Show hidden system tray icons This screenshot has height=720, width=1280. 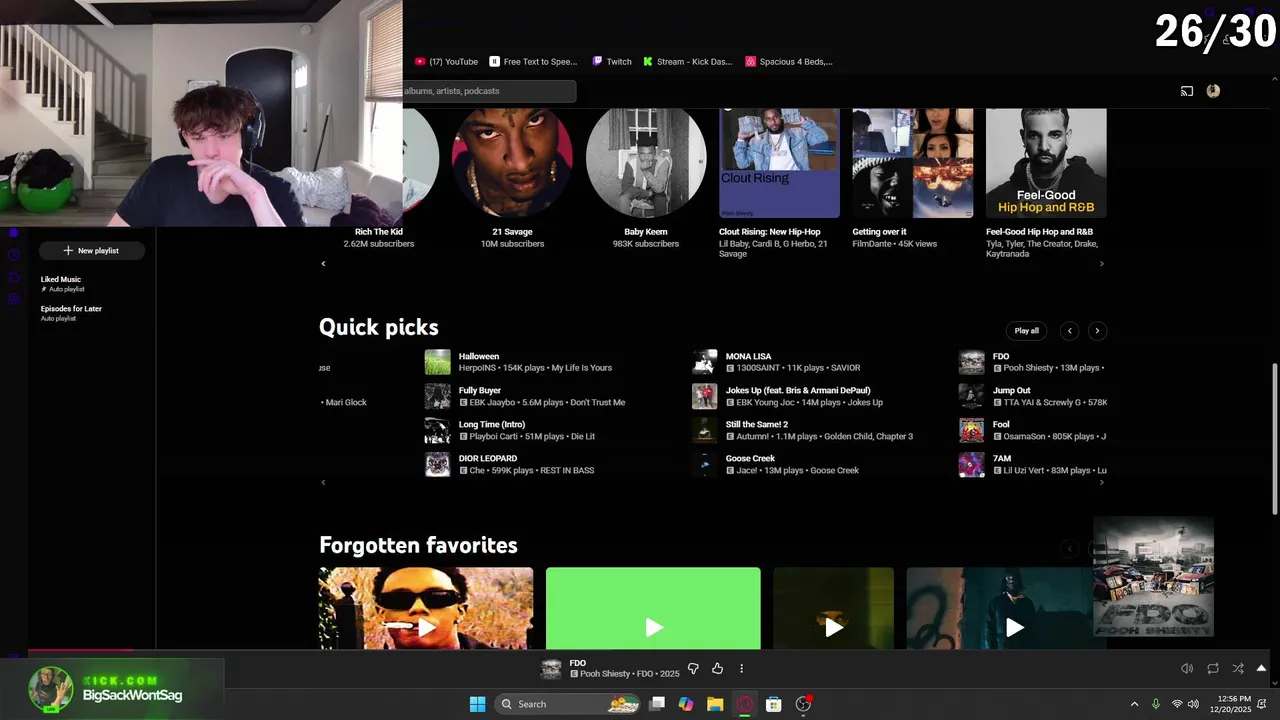tap(1134, 704)
